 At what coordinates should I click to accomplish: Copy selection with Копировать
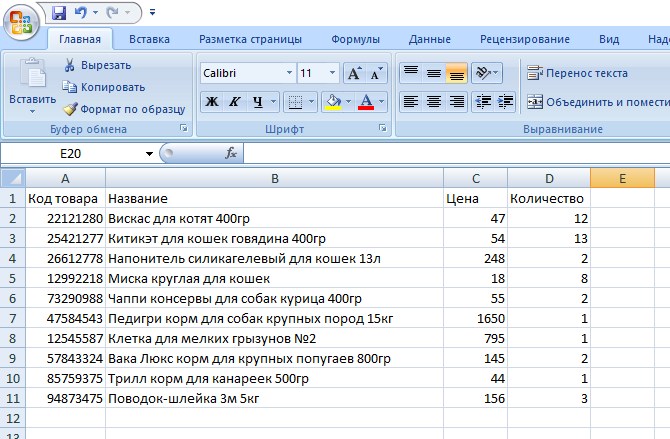pos(104,87)
